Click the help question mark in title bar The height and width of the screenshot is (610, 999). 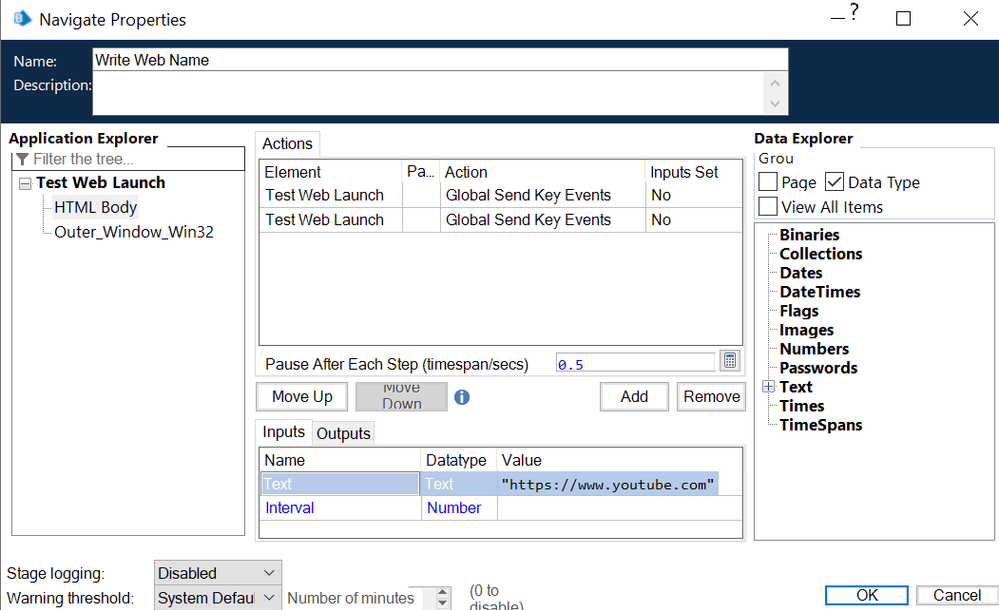tap(854, 11)
